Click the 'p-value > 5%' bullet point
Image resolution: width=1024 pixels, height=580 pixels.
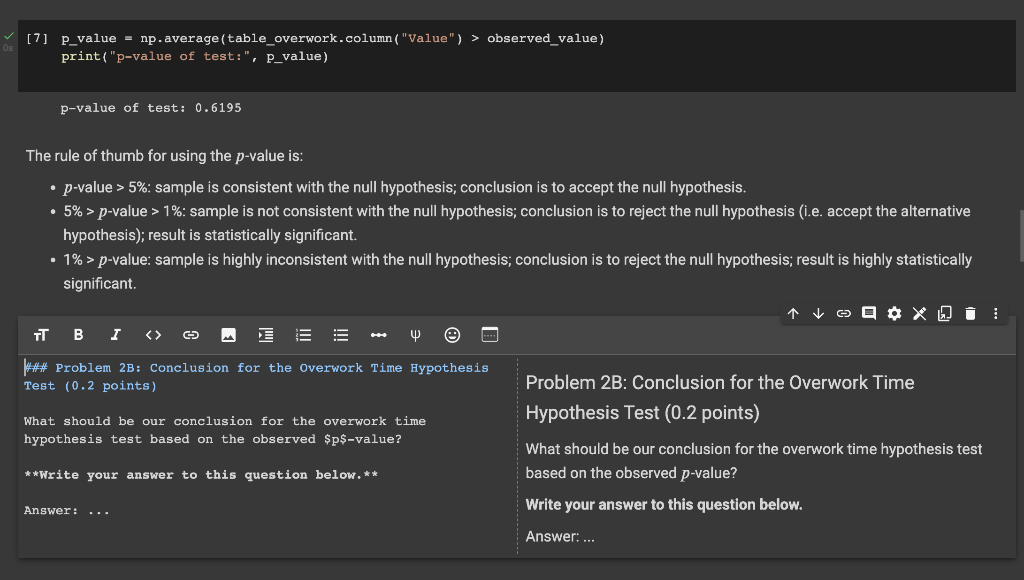pyautogui.click(x=404, y=187)
